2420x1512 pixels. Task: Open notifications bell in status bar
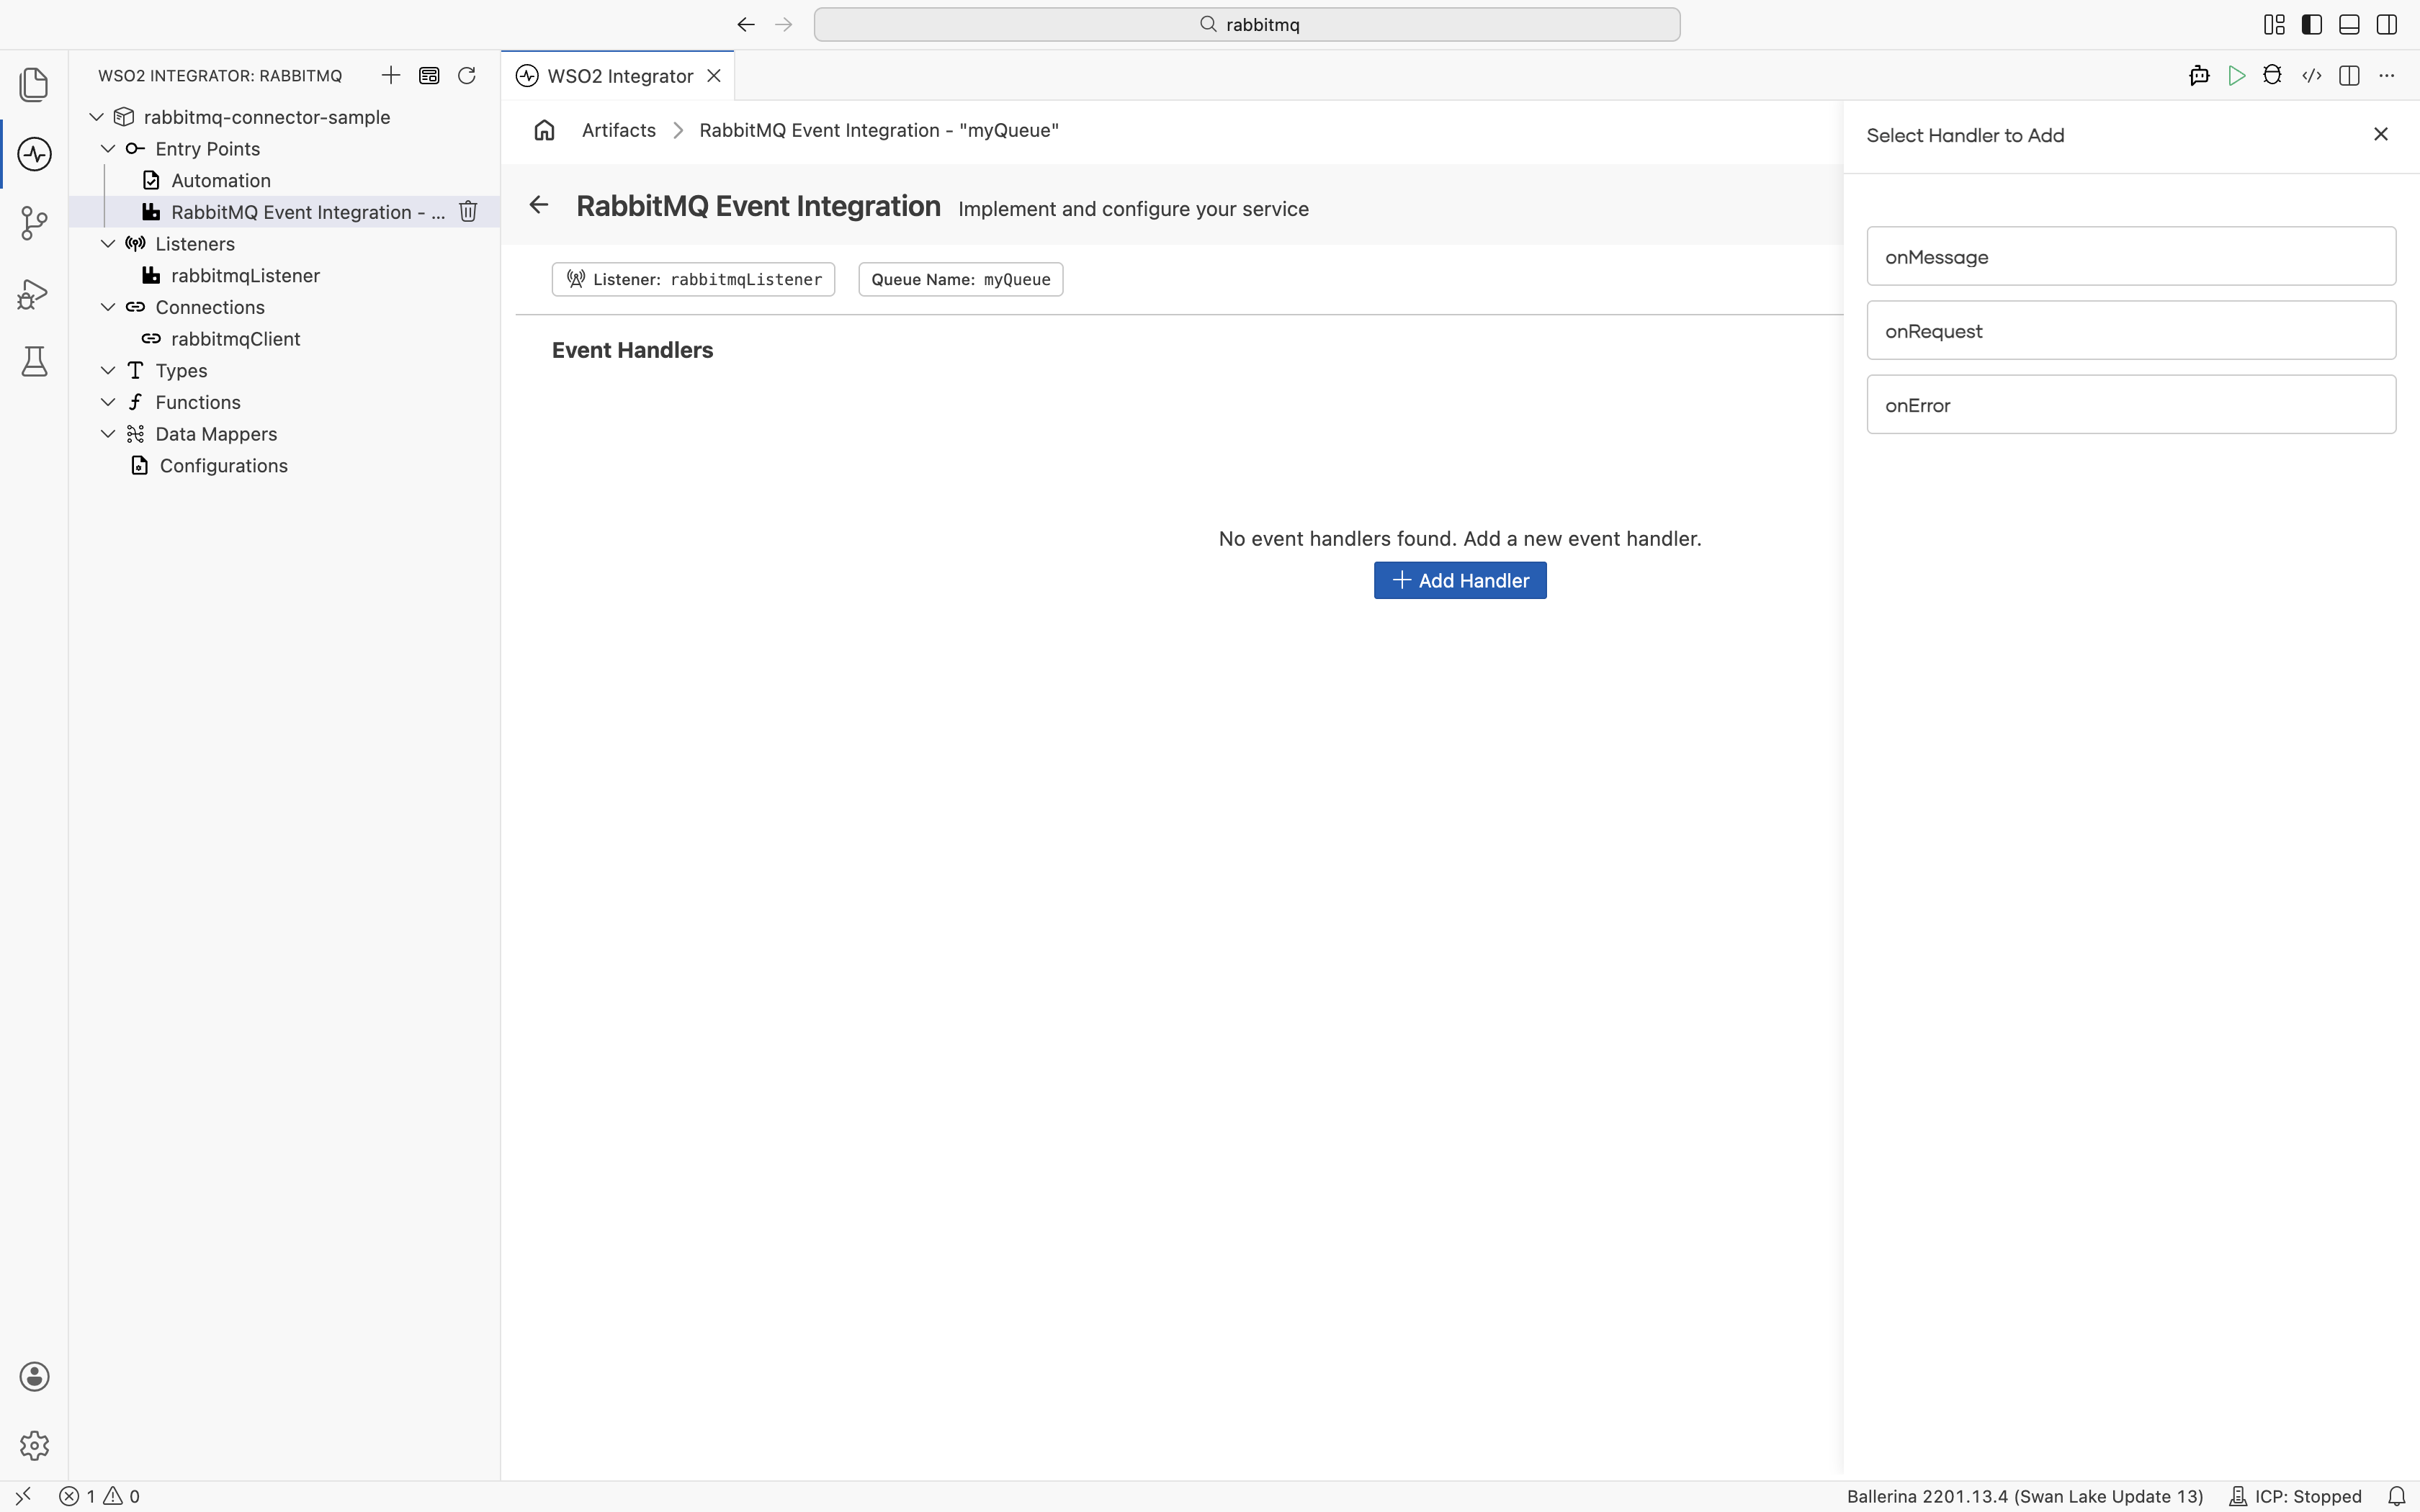[2397, 1496]
